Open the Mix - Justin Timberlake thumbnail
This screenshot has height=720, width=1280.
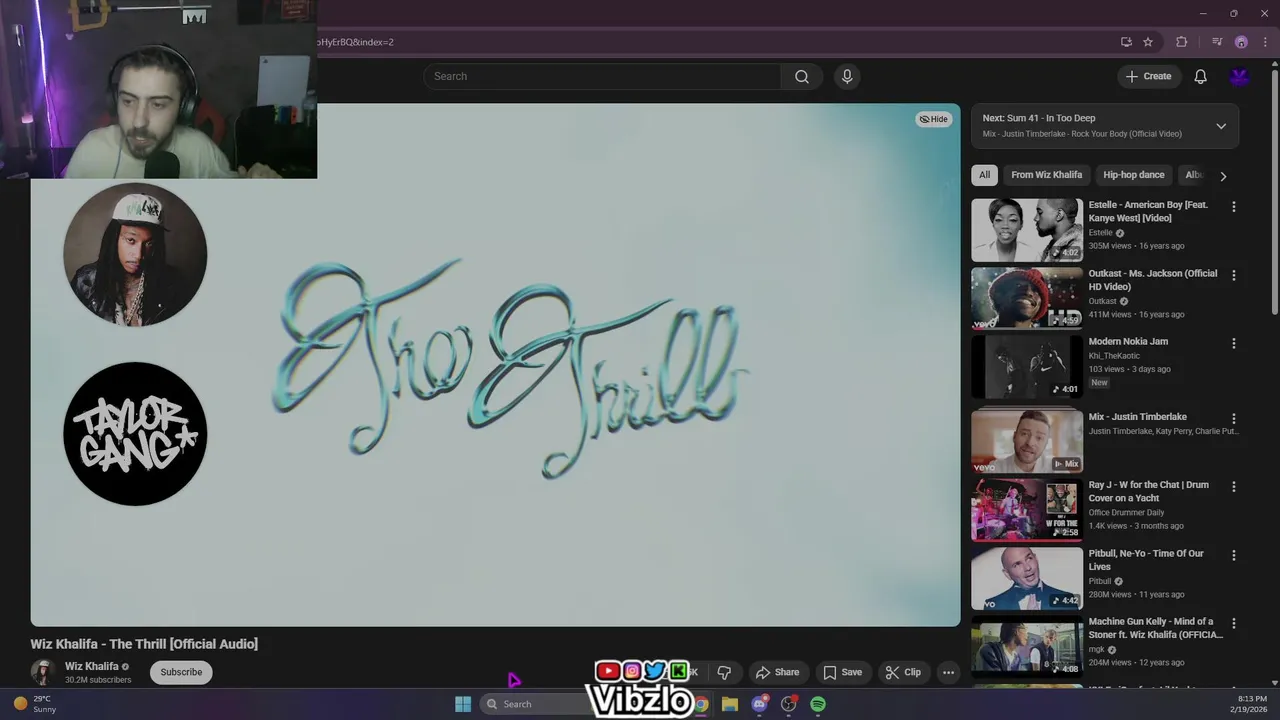click(x=1026, y=441)
